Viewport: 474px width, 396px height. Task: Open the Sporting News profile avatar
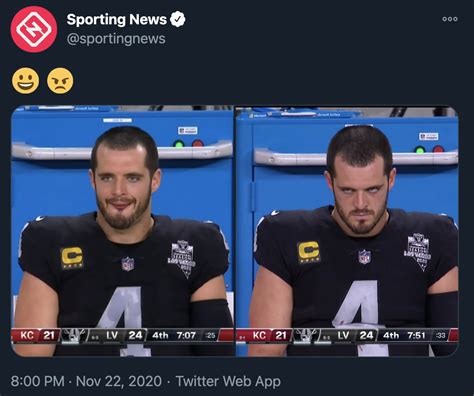point(34,29)
